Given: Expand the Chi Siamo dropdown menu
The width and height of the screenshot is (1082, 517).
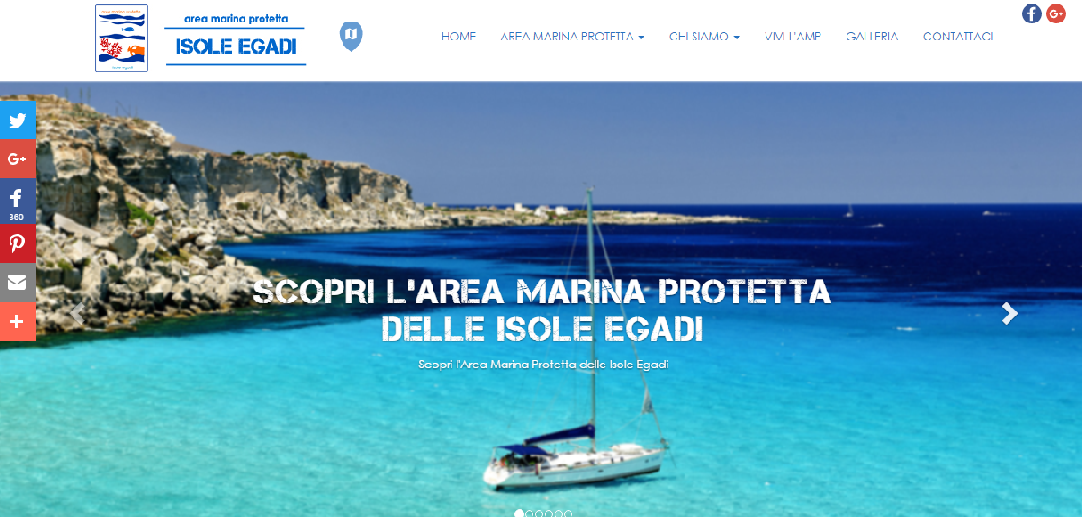Looking at the screenshot, I should [704, 37].
